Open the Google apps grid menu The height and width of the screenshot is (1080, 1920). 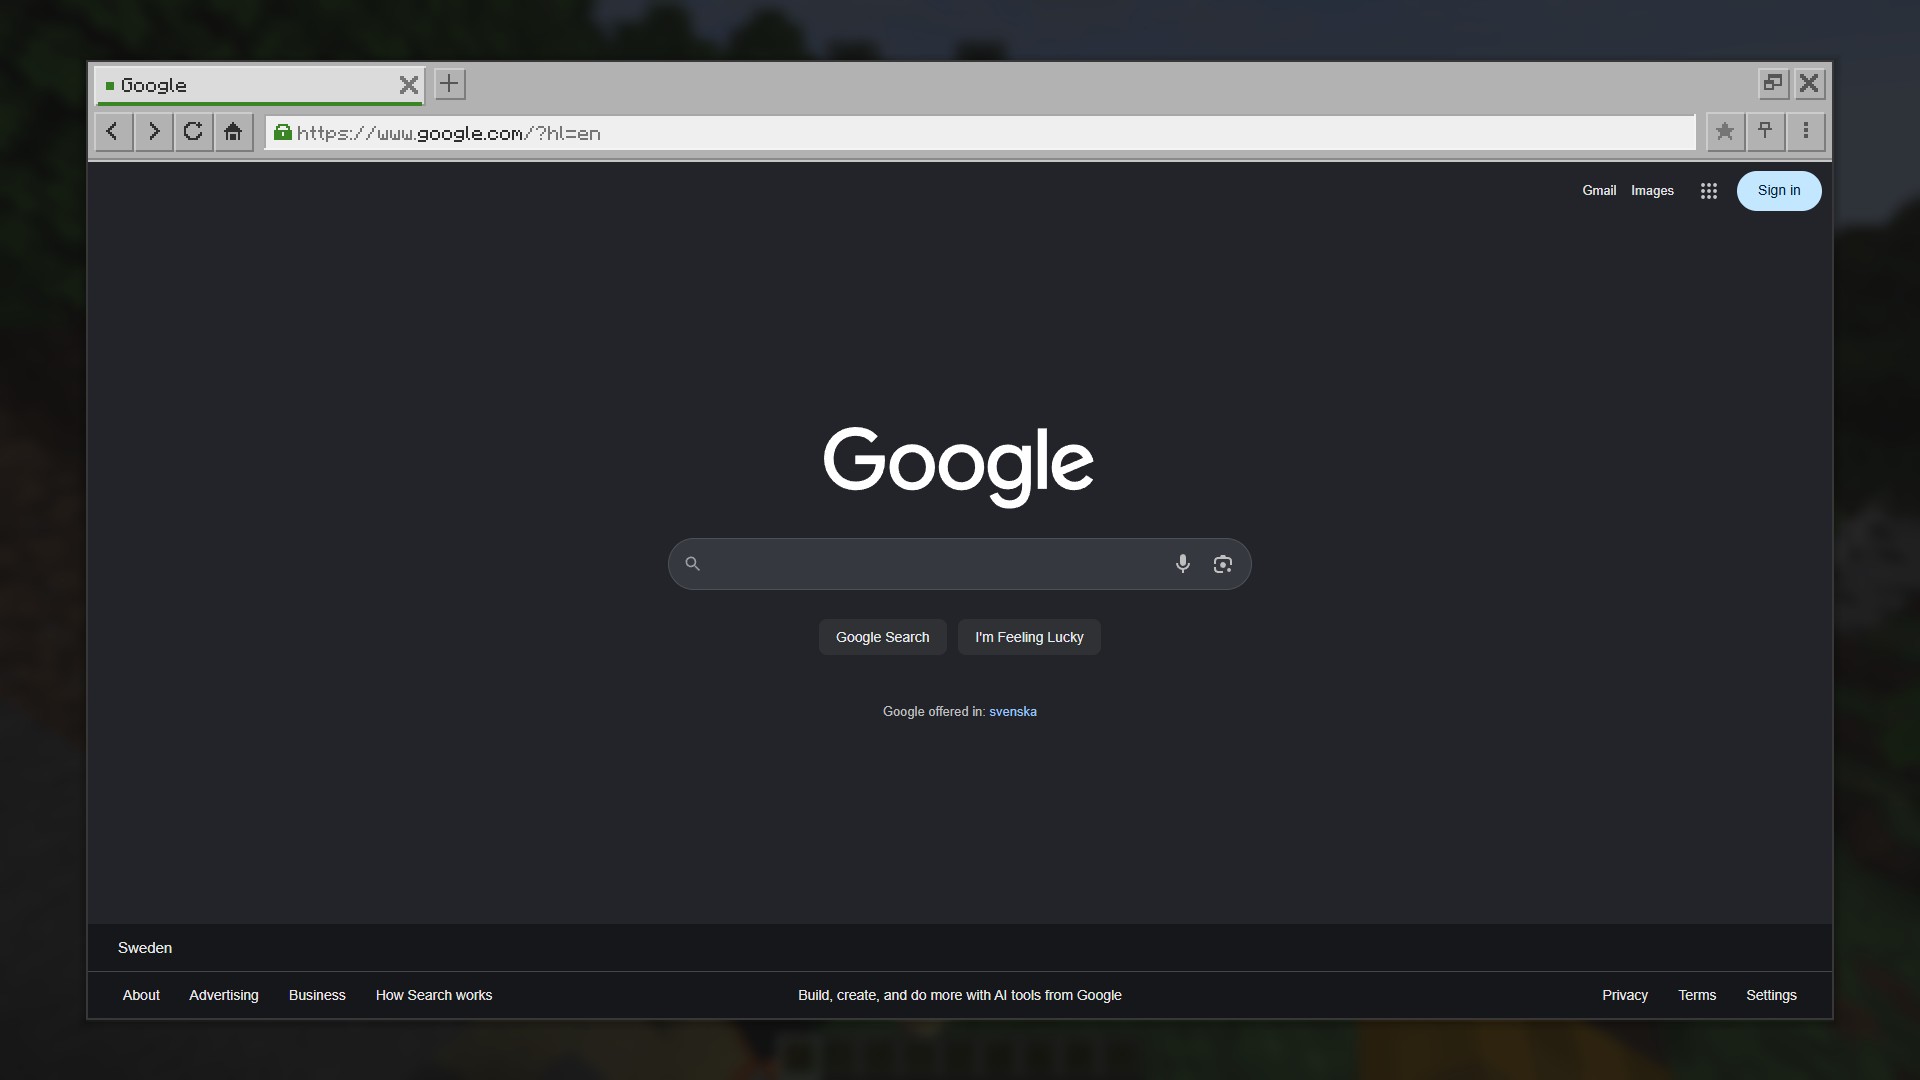tap(1709, 191)
